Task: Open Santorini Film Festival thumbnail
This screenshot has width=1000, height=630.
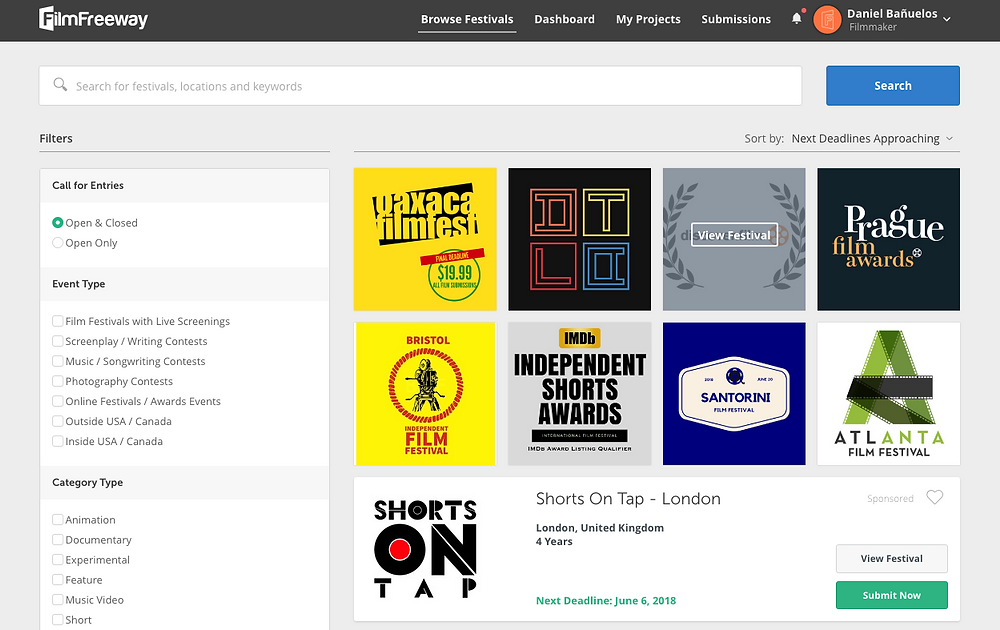Action: click(x=734, y=393)
